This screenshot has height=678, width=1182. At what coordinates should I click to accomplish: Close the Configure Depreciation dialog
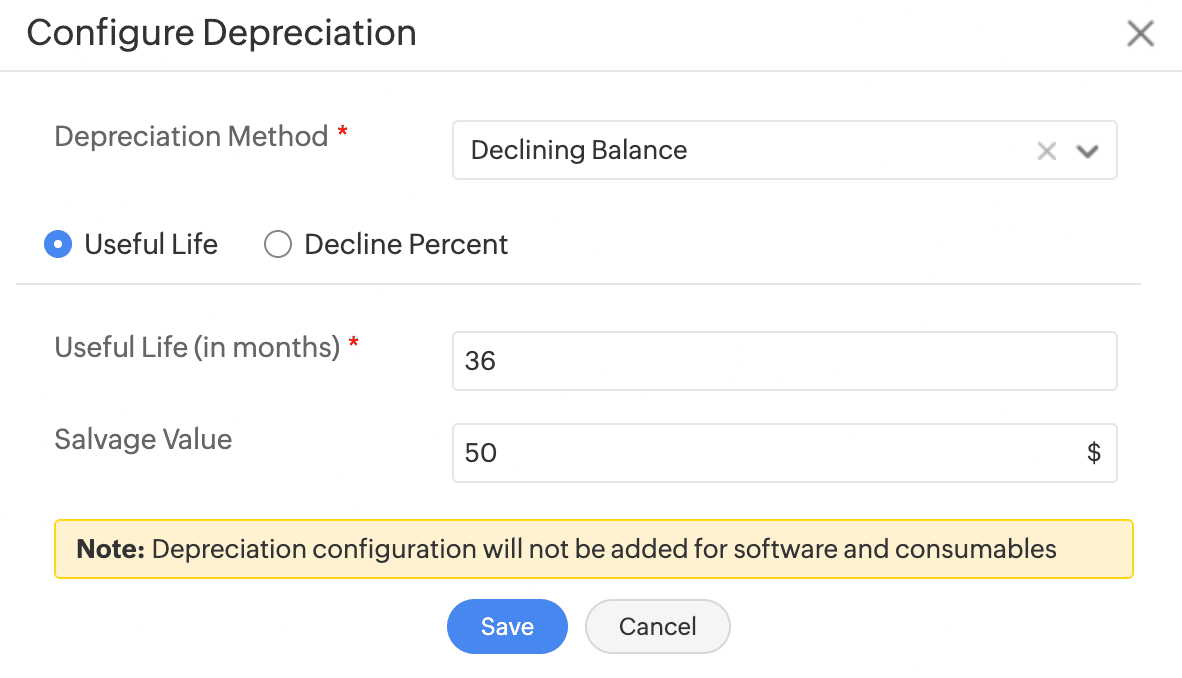[1140, 34]
